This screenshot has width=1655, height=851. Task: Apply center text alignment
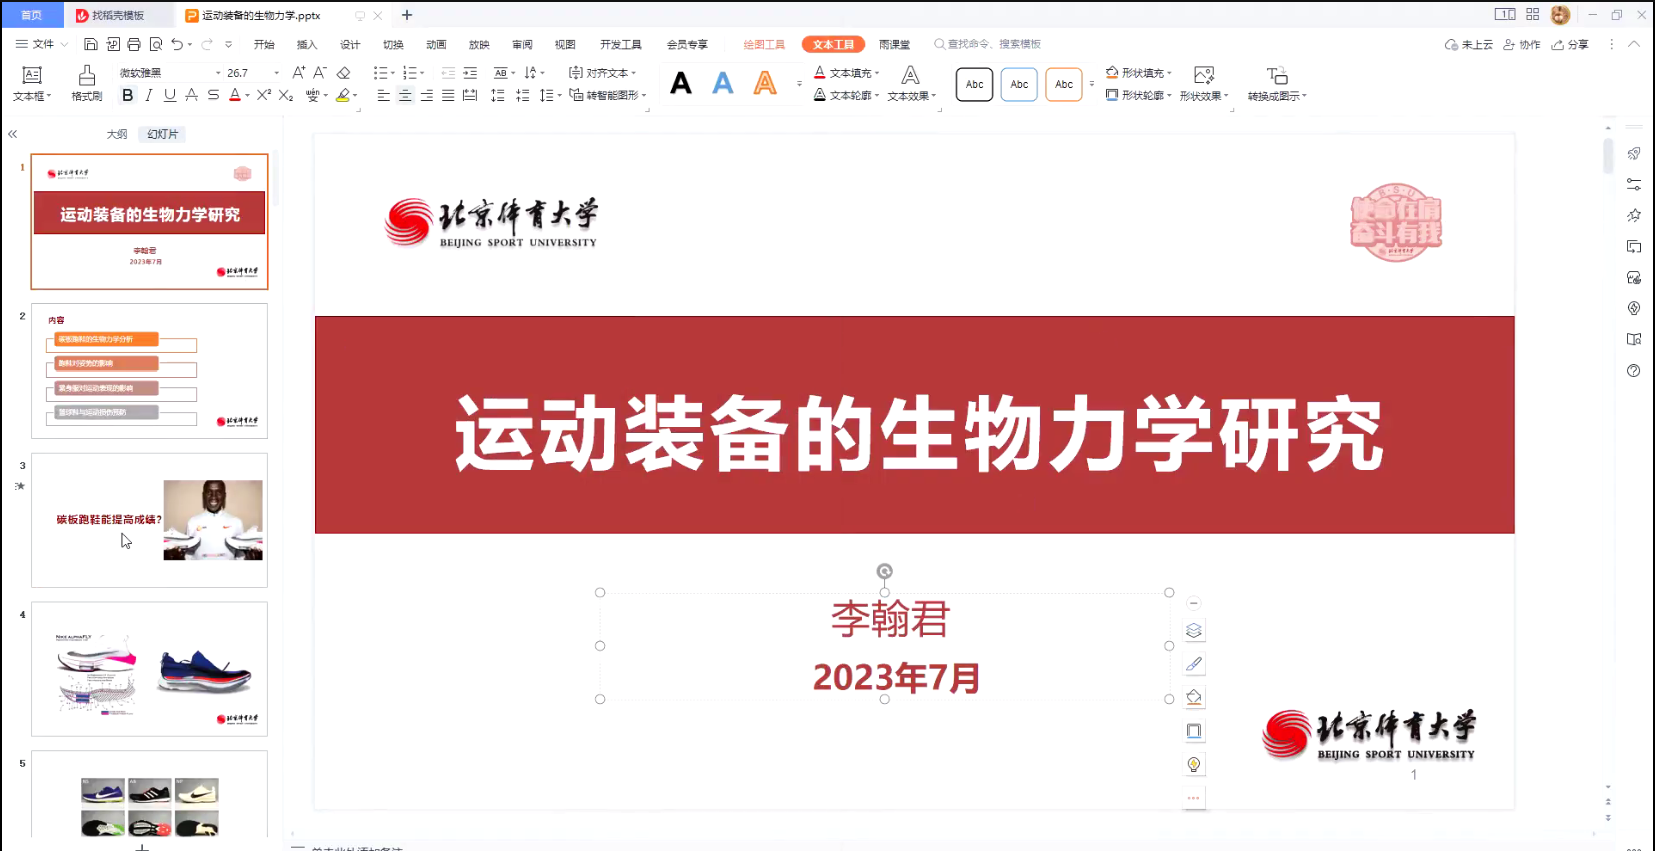point(405,96)
